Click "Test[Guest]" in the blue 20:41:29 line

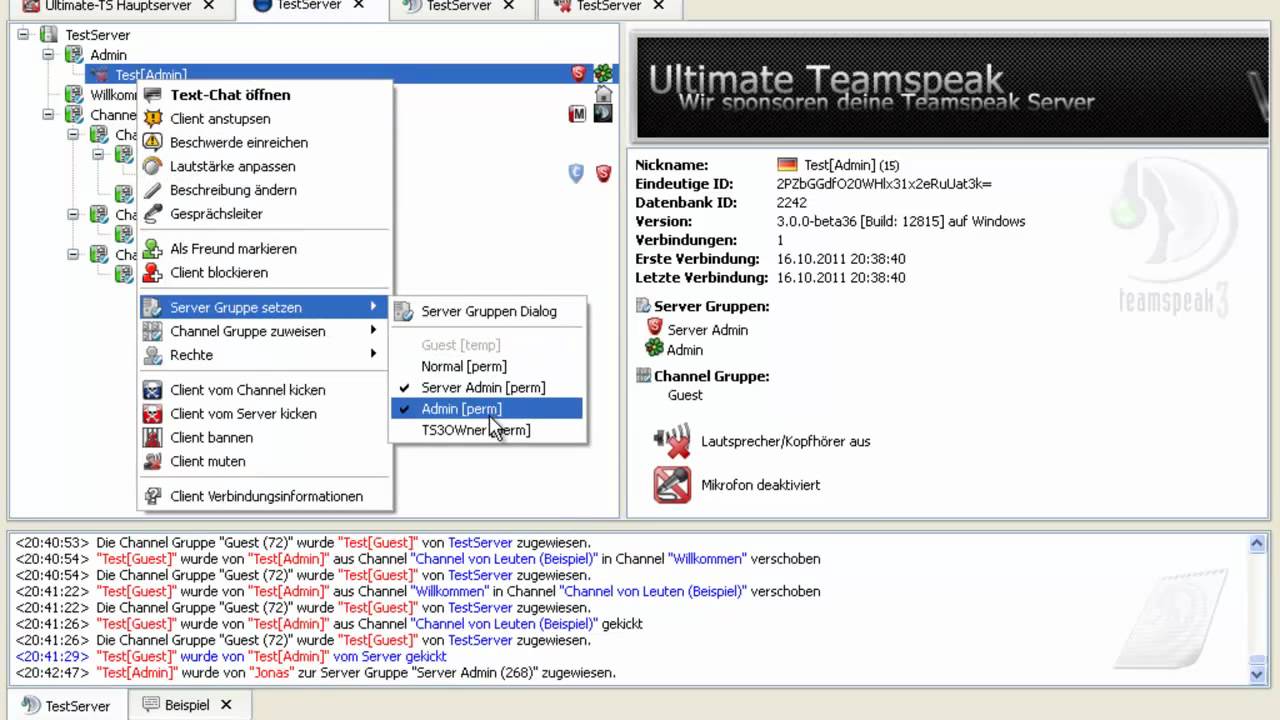(136, 657)
